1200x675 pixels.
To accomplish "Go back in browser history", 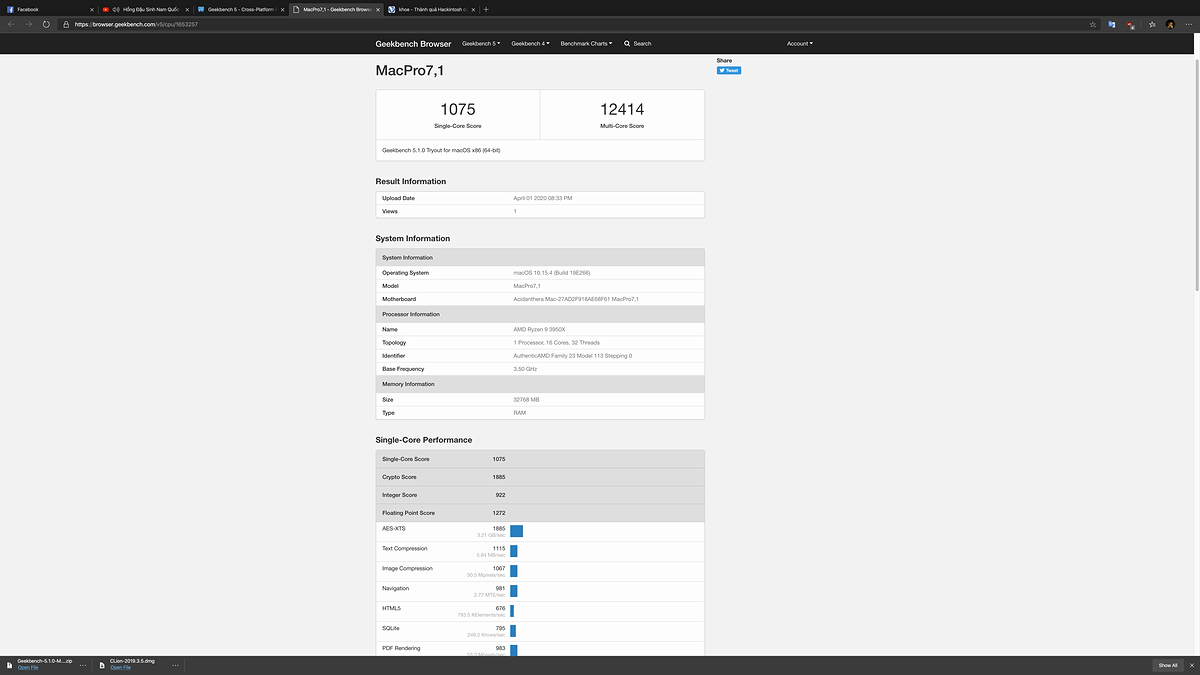I will [11, 24].
